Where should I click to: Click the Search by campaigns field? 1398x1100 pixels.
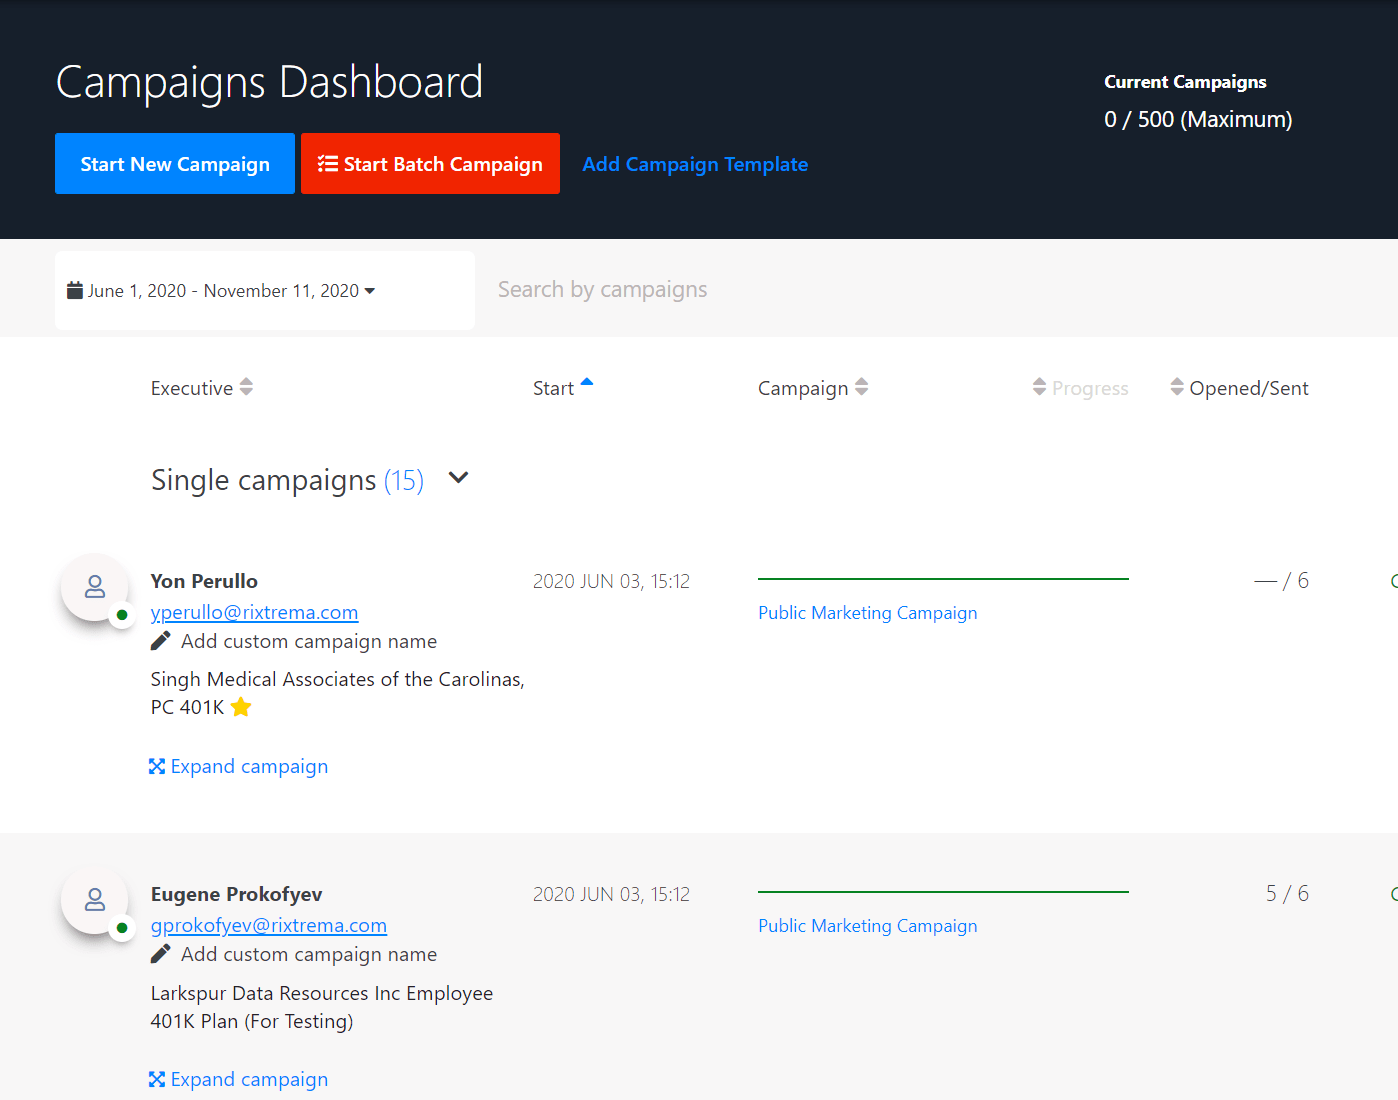pos(800,290)
